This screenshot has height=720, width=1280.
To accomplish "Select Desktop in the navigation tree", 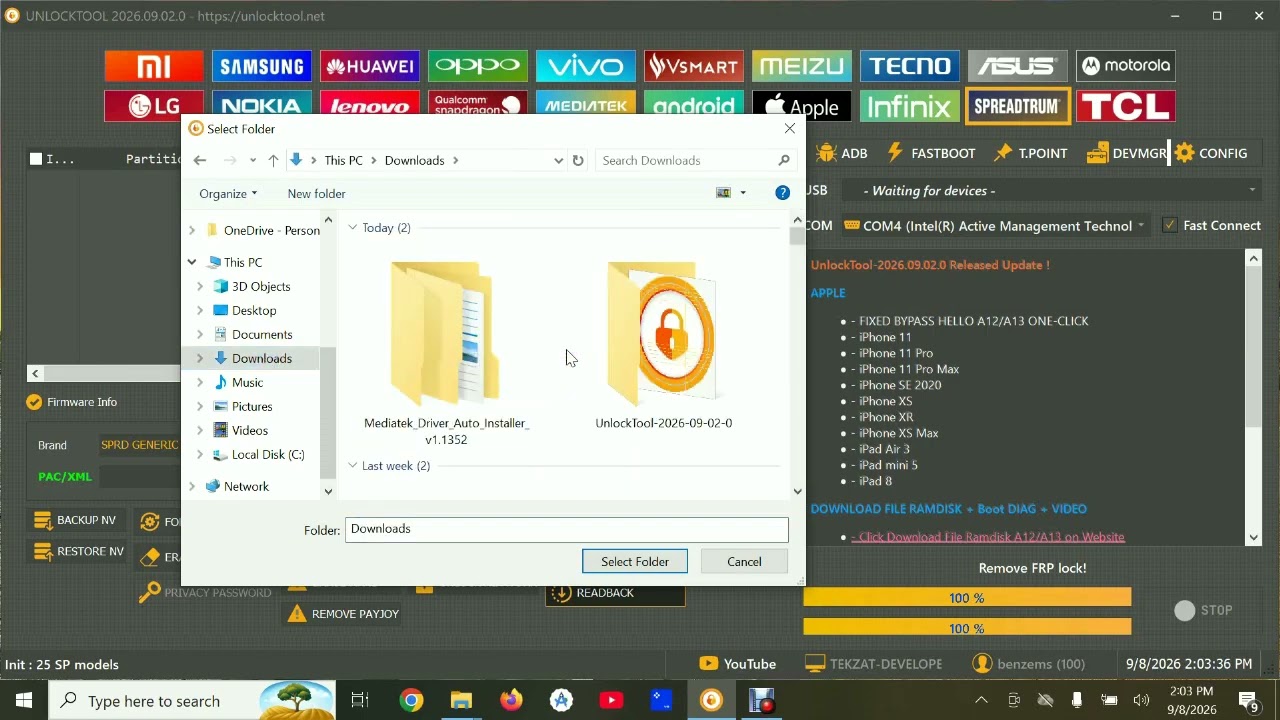I will coord(254,311).
